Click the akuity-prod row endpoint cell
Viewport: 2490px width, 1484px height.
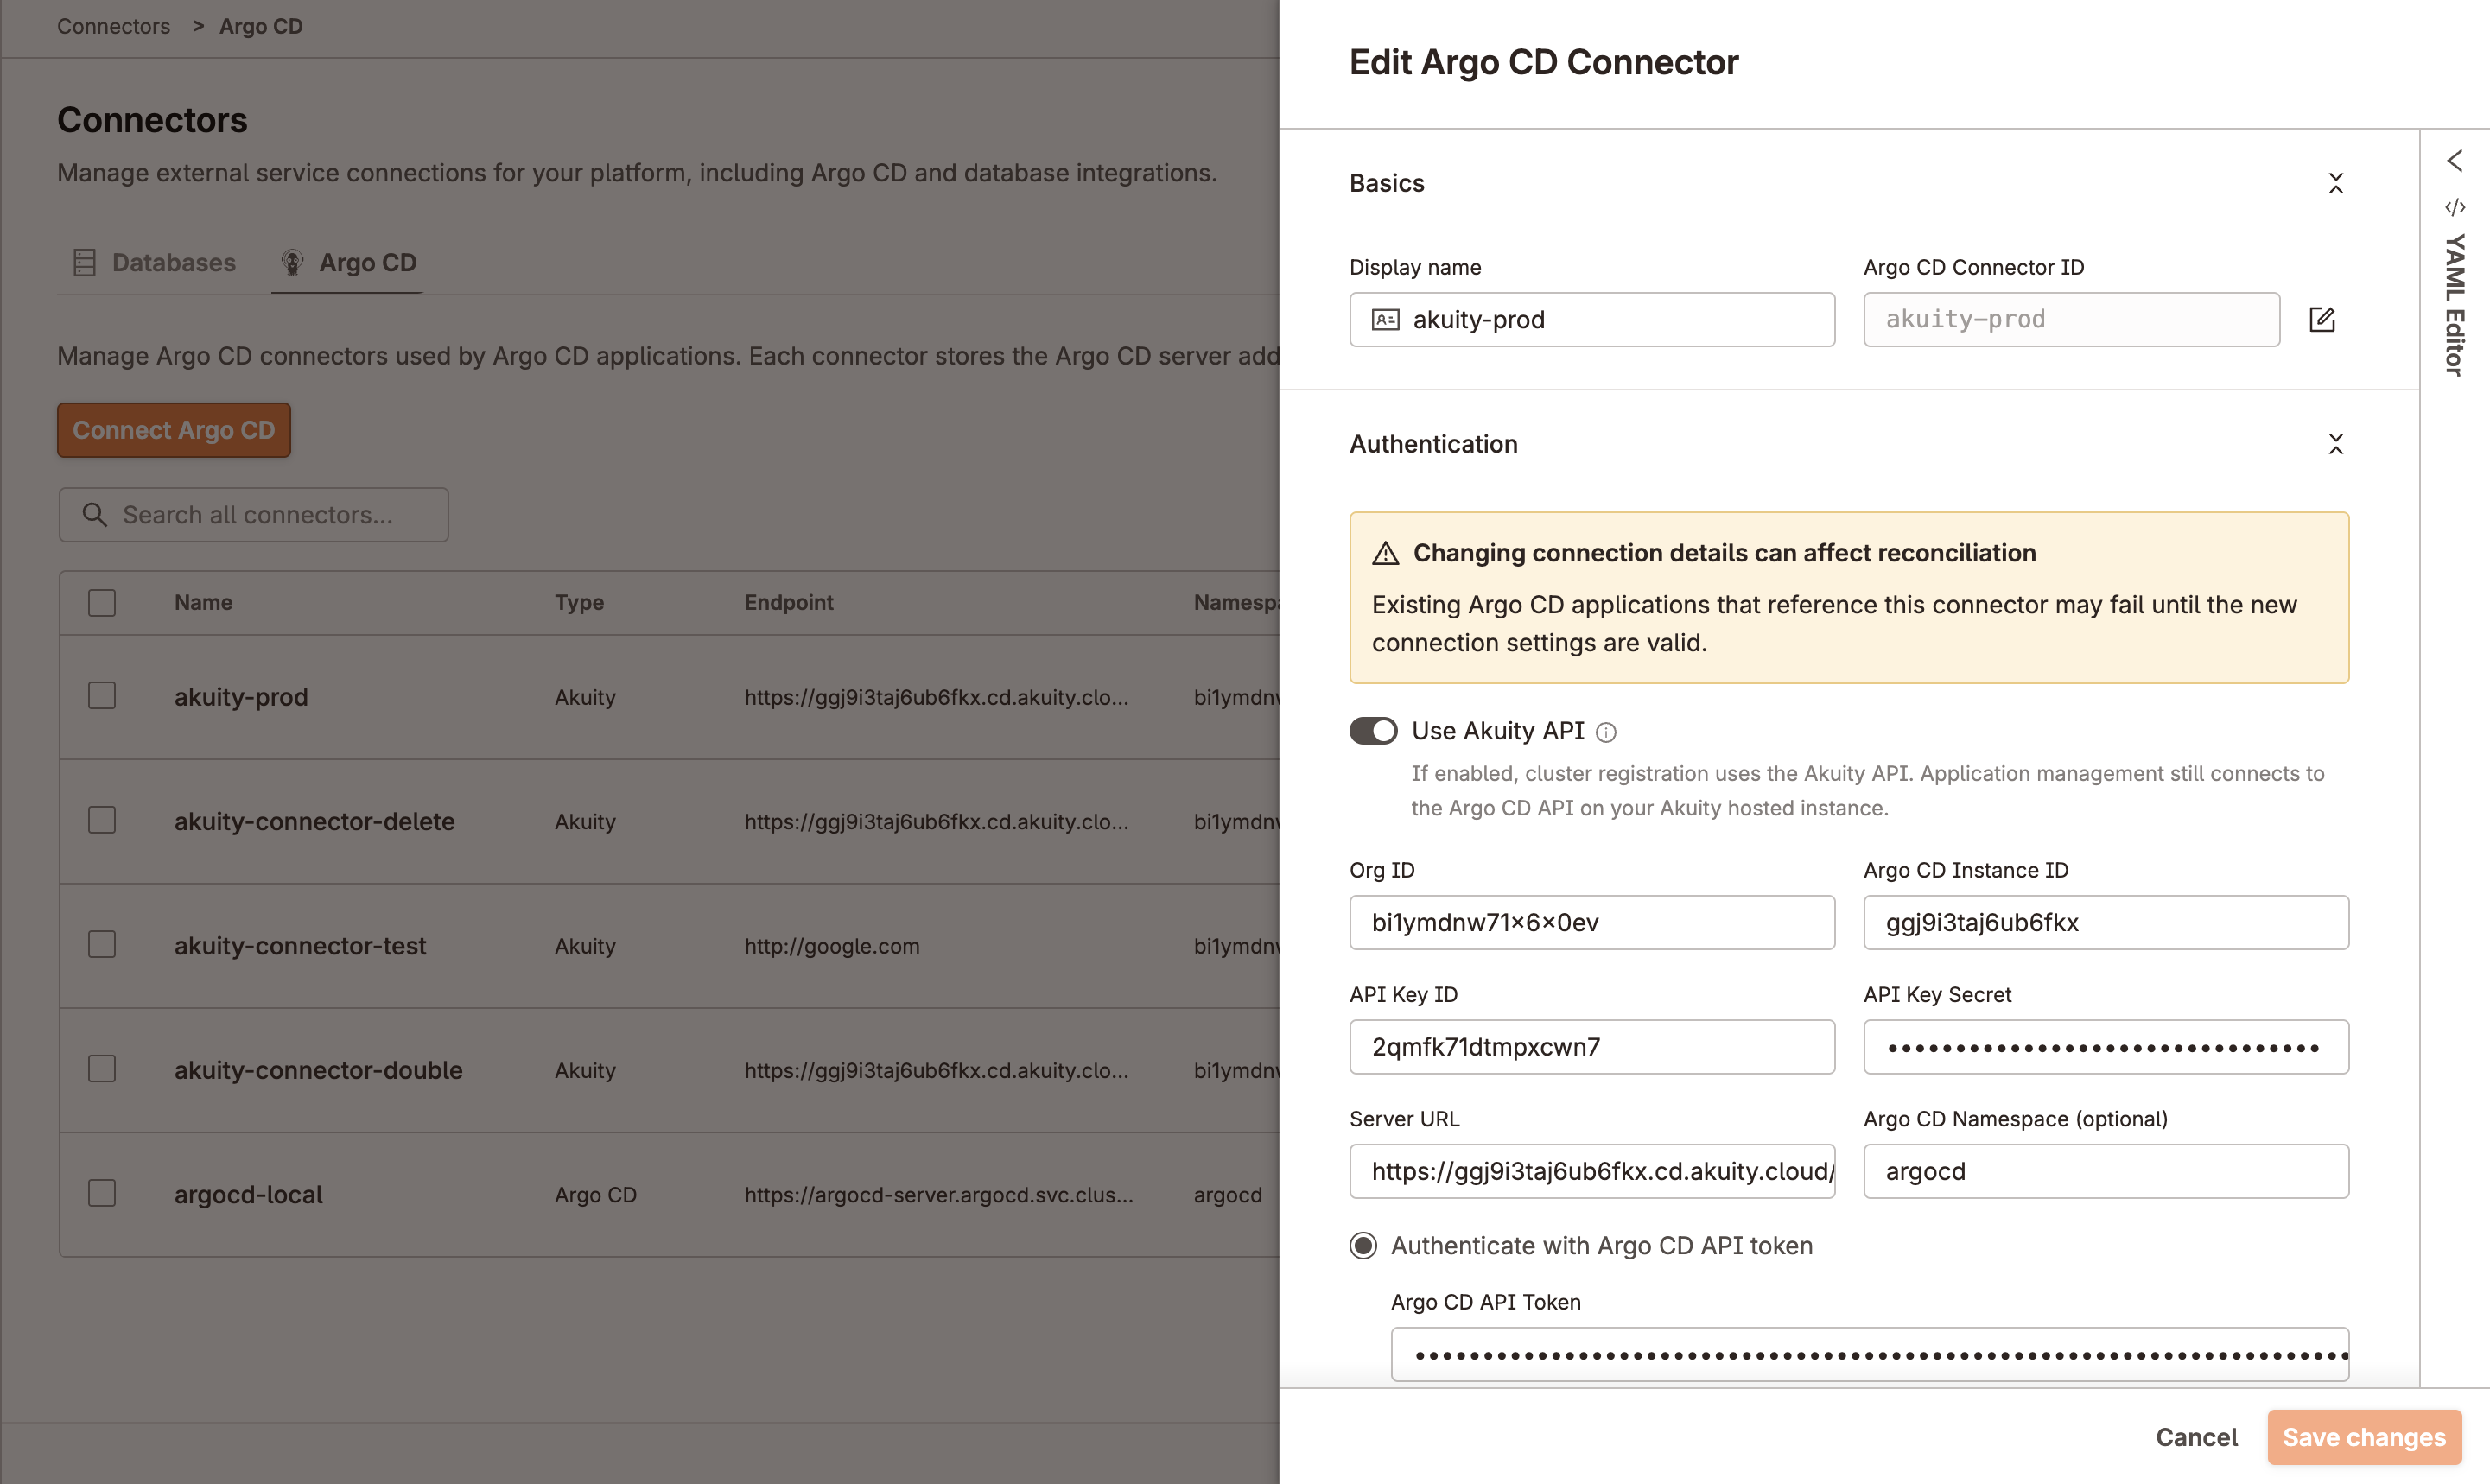[936, 697]
